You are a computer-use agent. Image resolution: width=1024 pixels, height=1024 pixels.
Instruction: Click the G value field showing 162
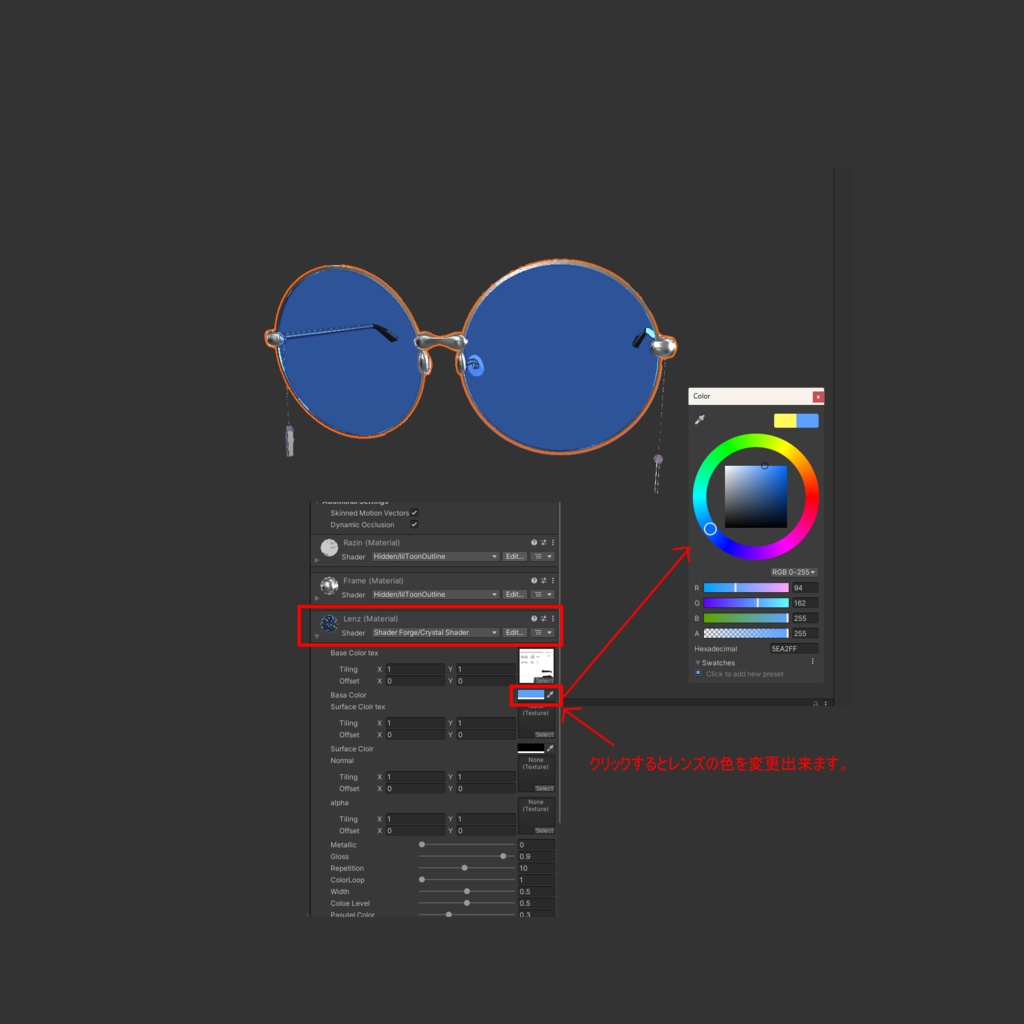(x=805, y=603)
